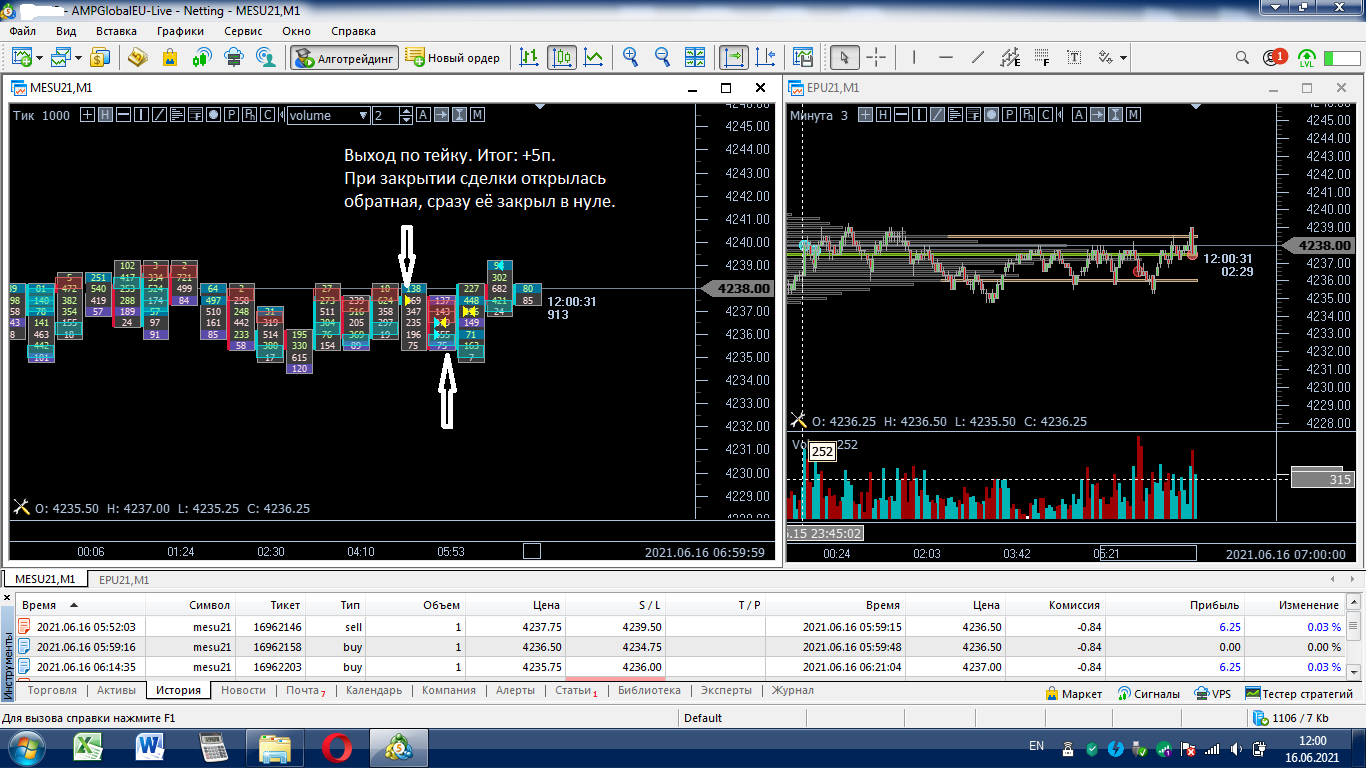The width and height of the screenshot is (1366, 768).
Task: Open Excel from the Windows taskbar
Action: (x=90, y=746)
